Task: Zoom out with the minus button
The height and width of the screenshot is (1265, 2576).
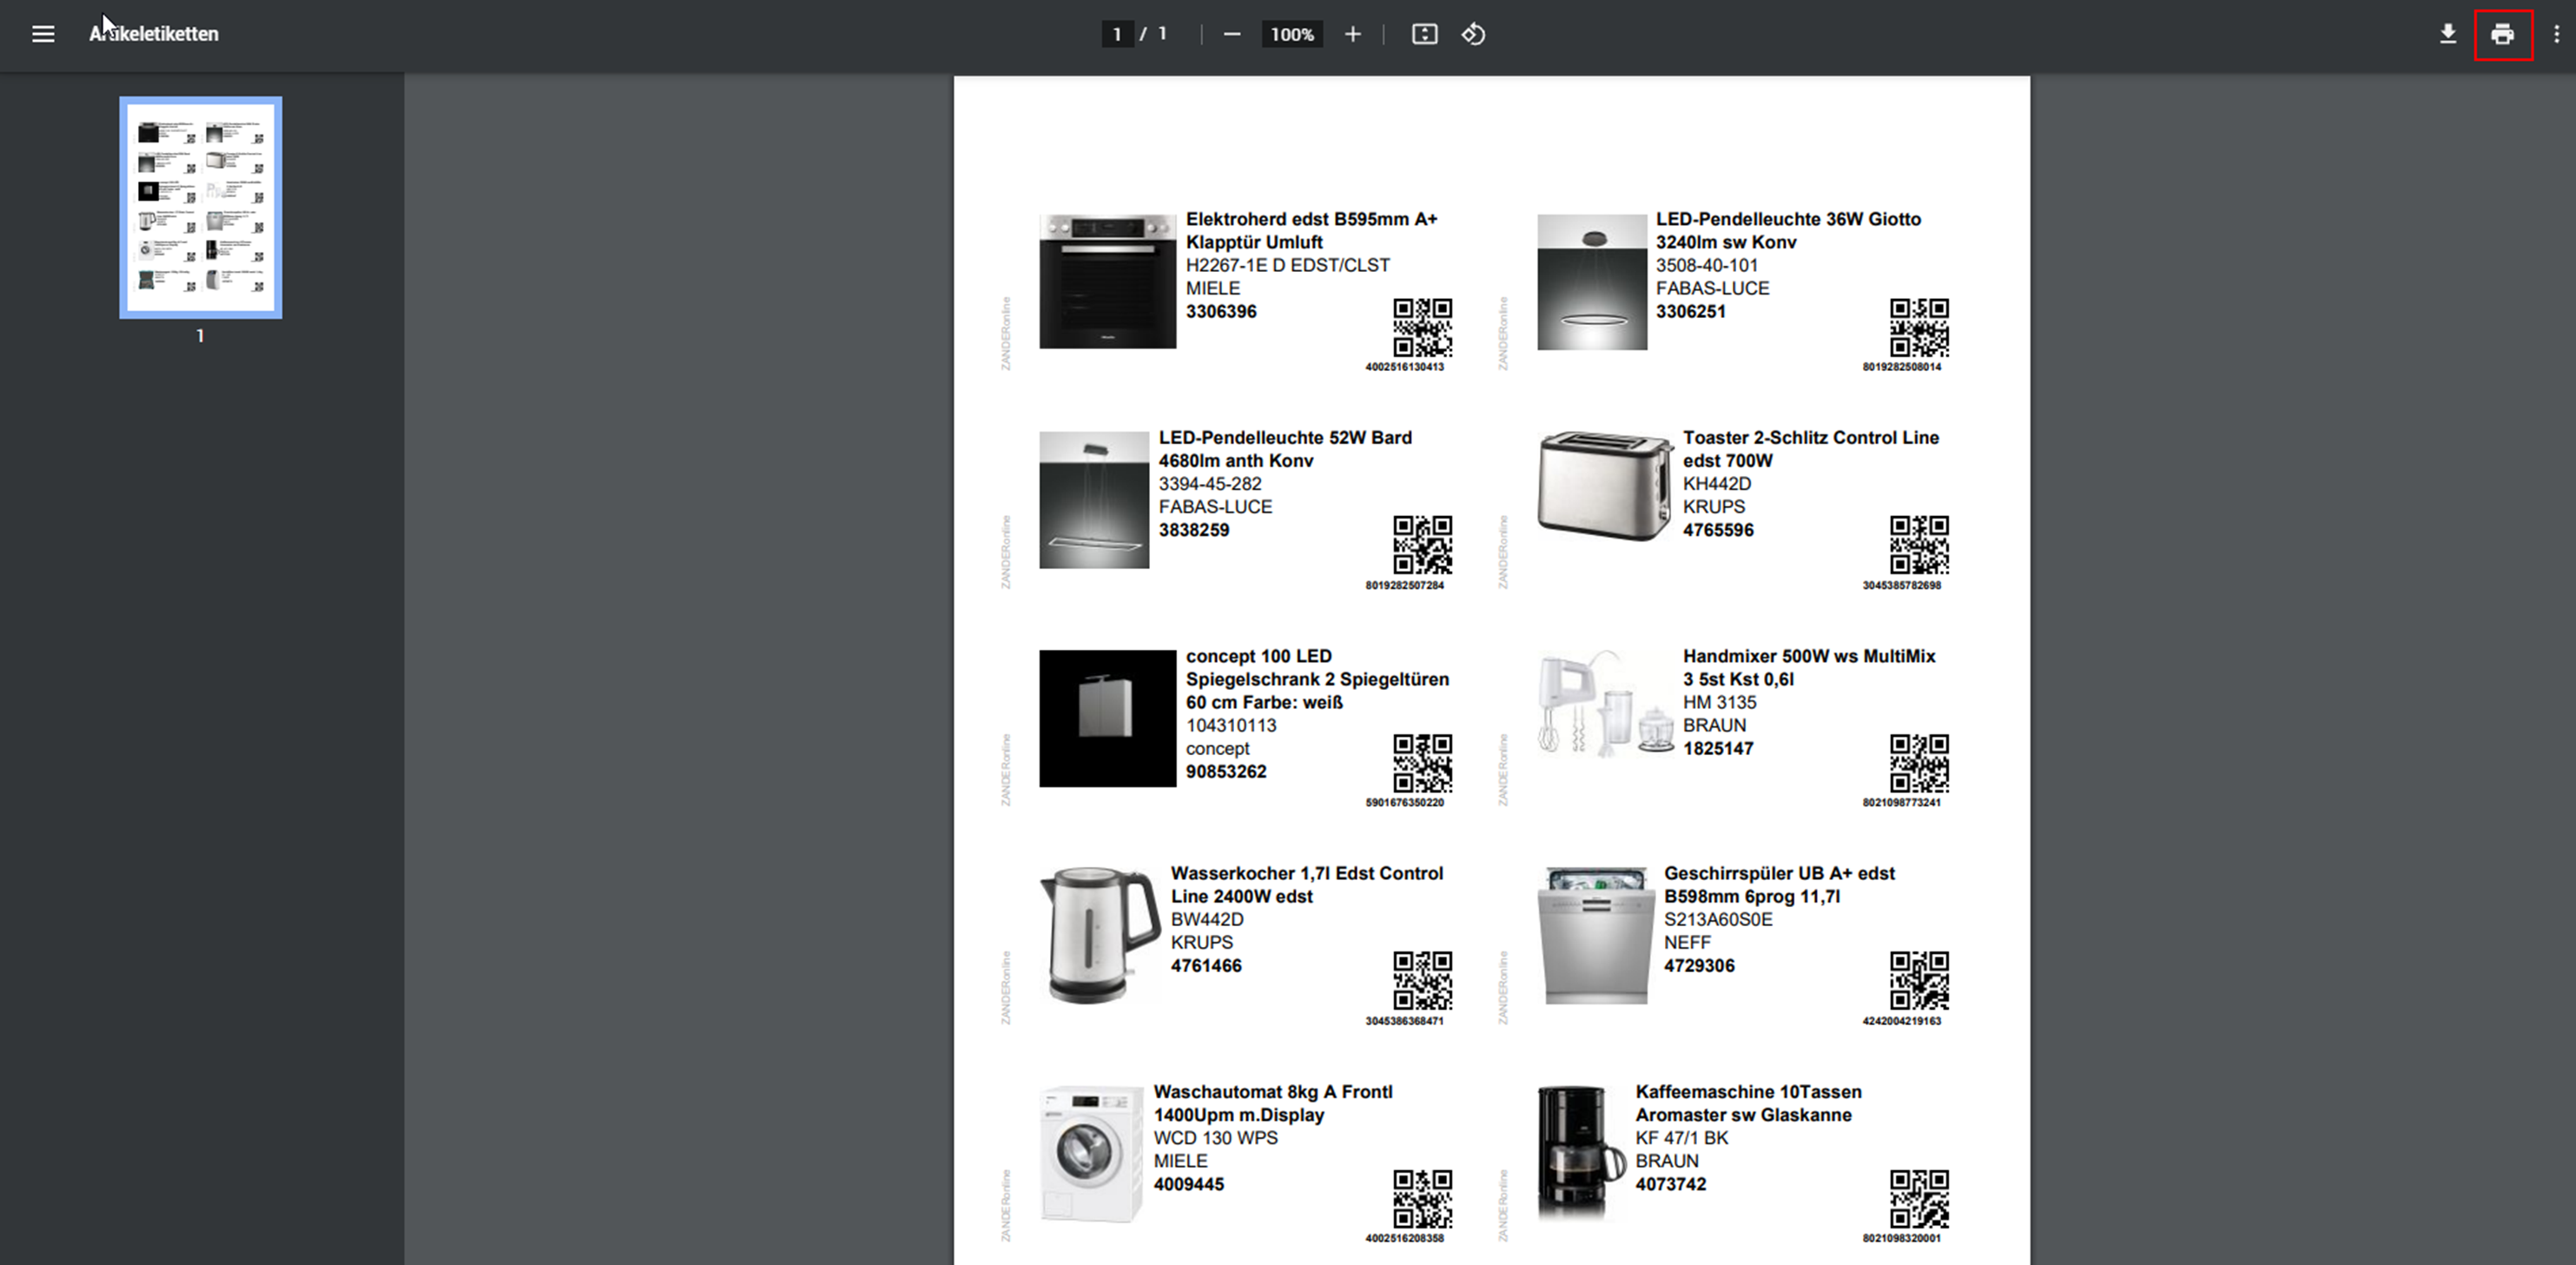Action: coord(1232,34)
